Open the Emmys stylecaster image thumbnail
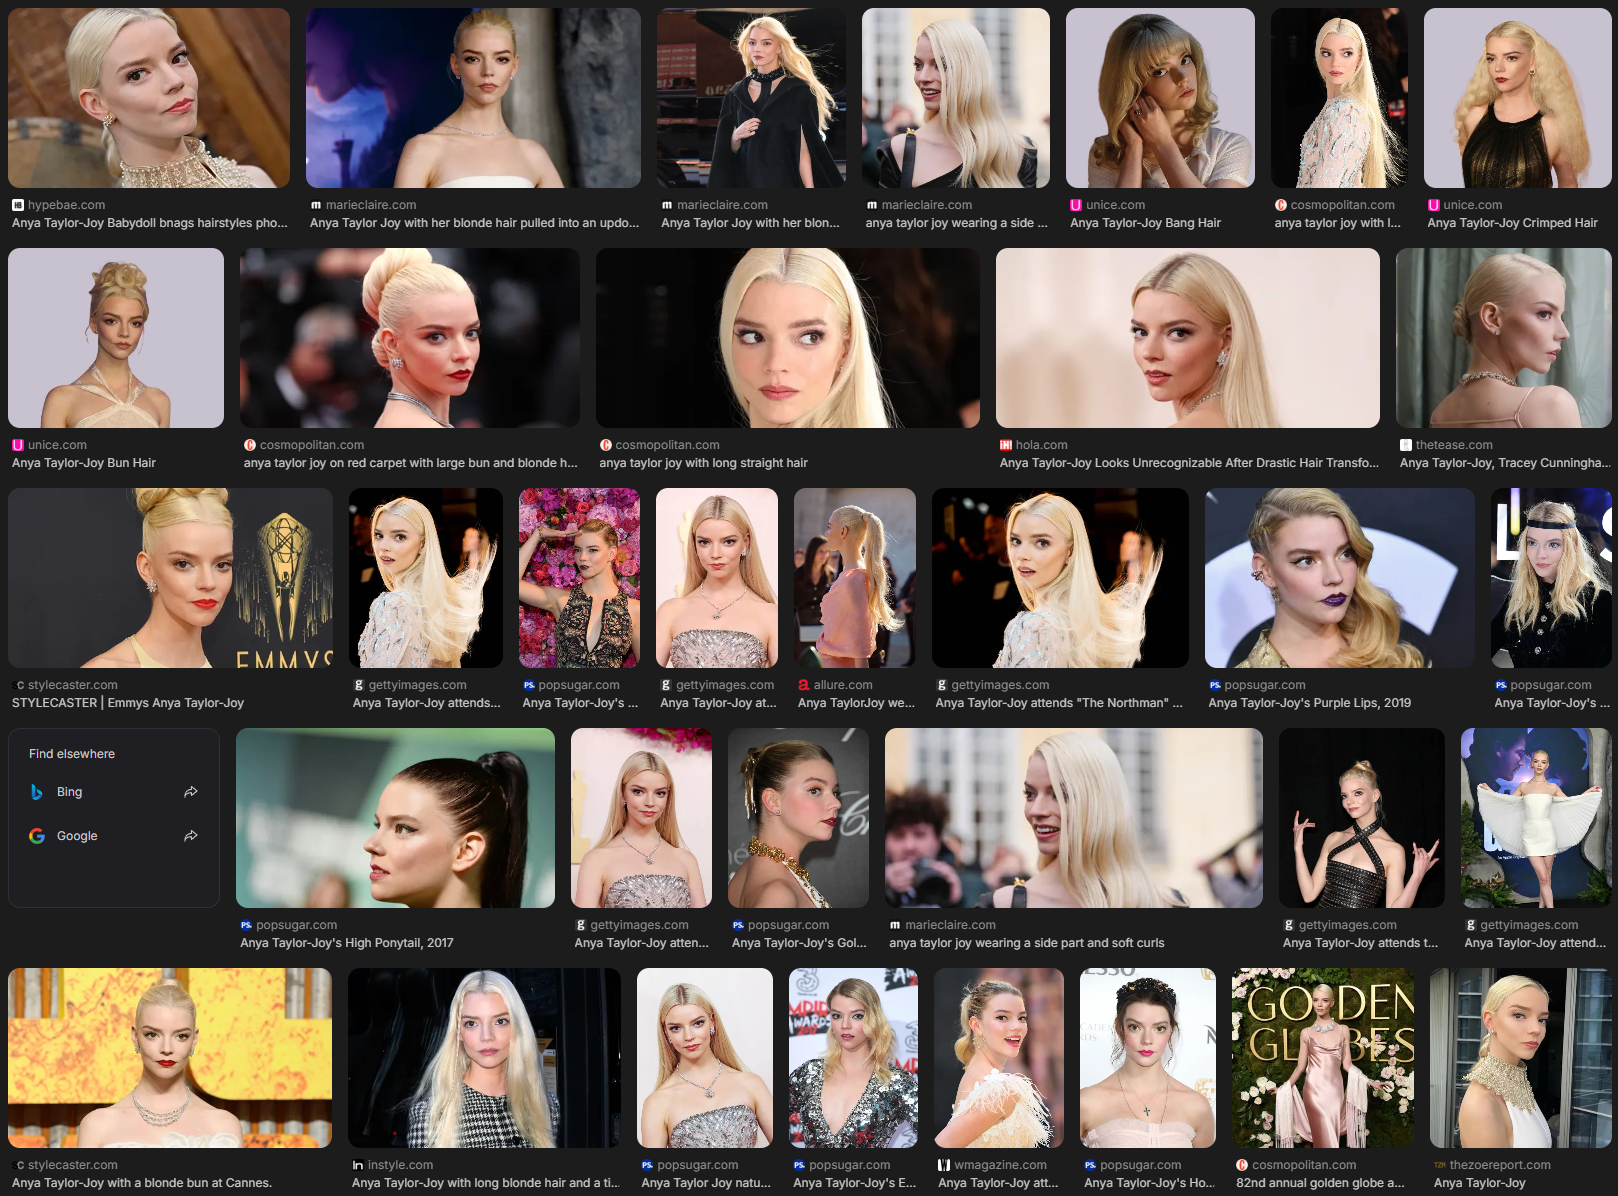 tap(170, 578)
